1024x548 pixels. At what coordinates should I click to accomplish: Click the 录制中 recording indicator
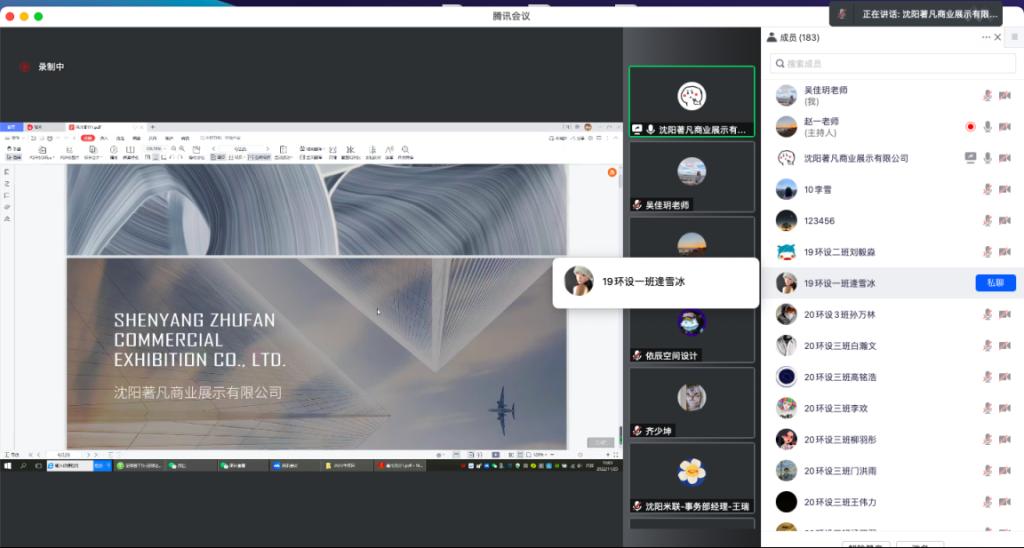tap(42, 67)
